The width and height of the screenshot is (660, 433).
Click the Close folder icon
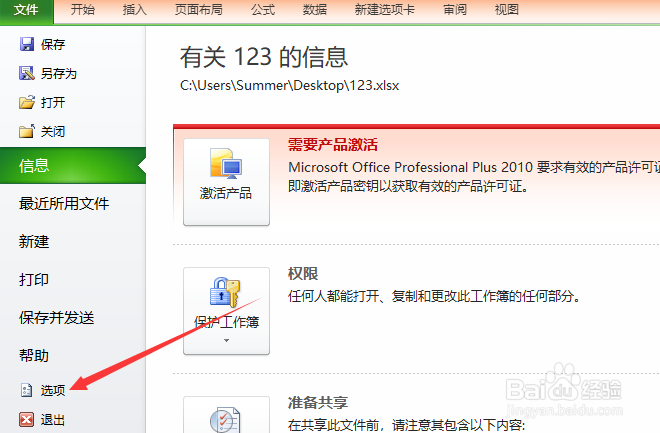click(27, 131)
